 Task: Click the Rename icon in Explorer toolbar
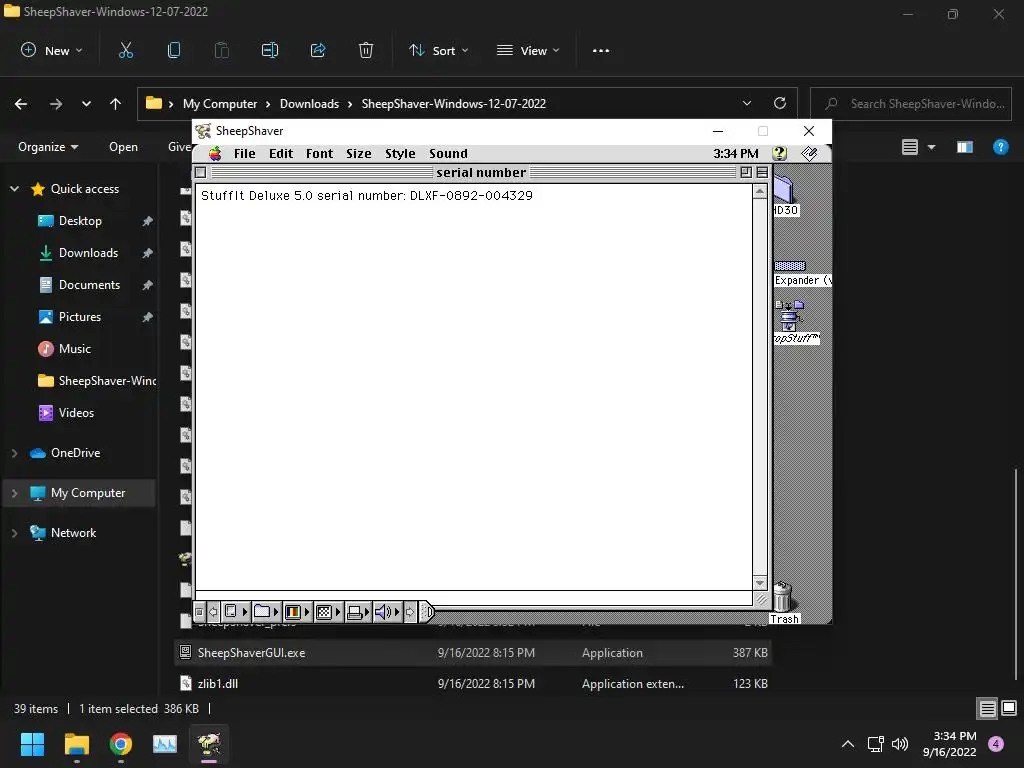[x=270, y=50]
